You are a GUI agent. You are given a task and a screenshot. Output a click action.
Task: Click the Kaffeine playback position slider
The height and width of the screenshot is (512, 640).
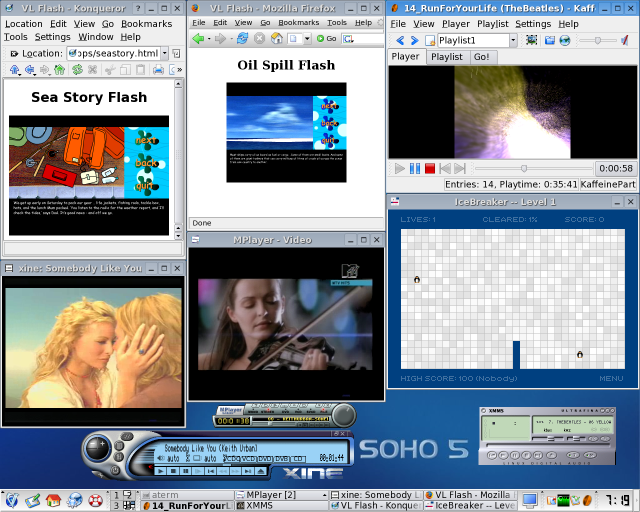523,169
